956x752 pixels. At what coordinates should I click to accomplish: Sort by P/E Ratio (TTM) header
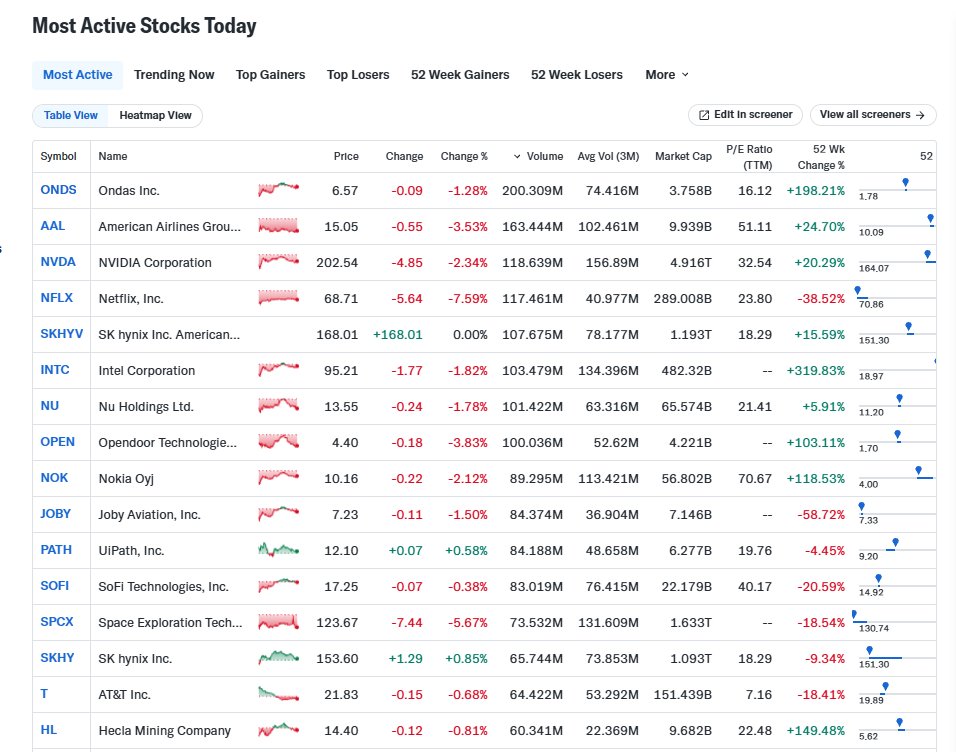[x=749, y=157]
